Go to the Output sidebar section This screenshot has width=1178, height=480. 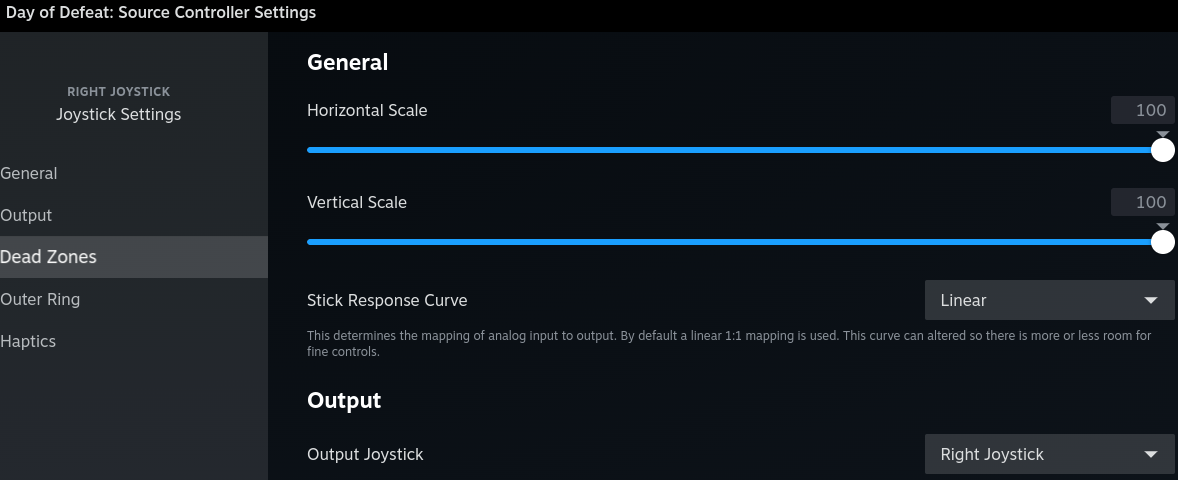(27, 215)
